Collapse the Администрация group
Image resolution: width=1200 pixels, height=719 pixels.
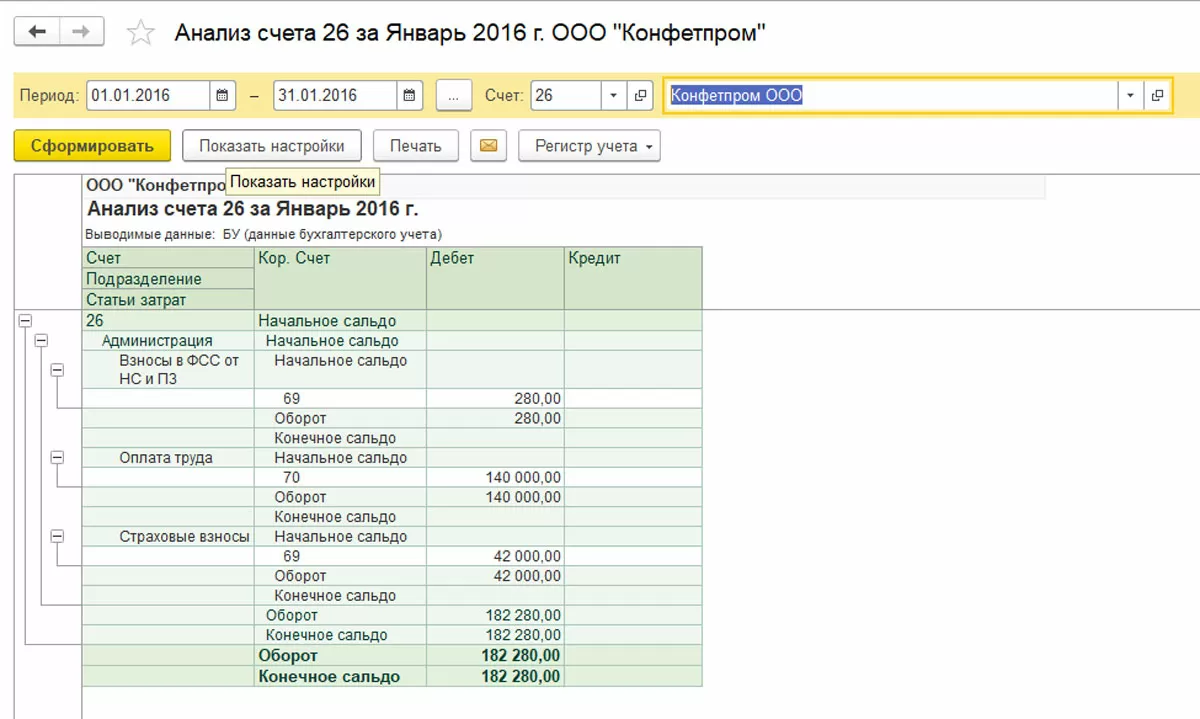(x=41, y=341)
